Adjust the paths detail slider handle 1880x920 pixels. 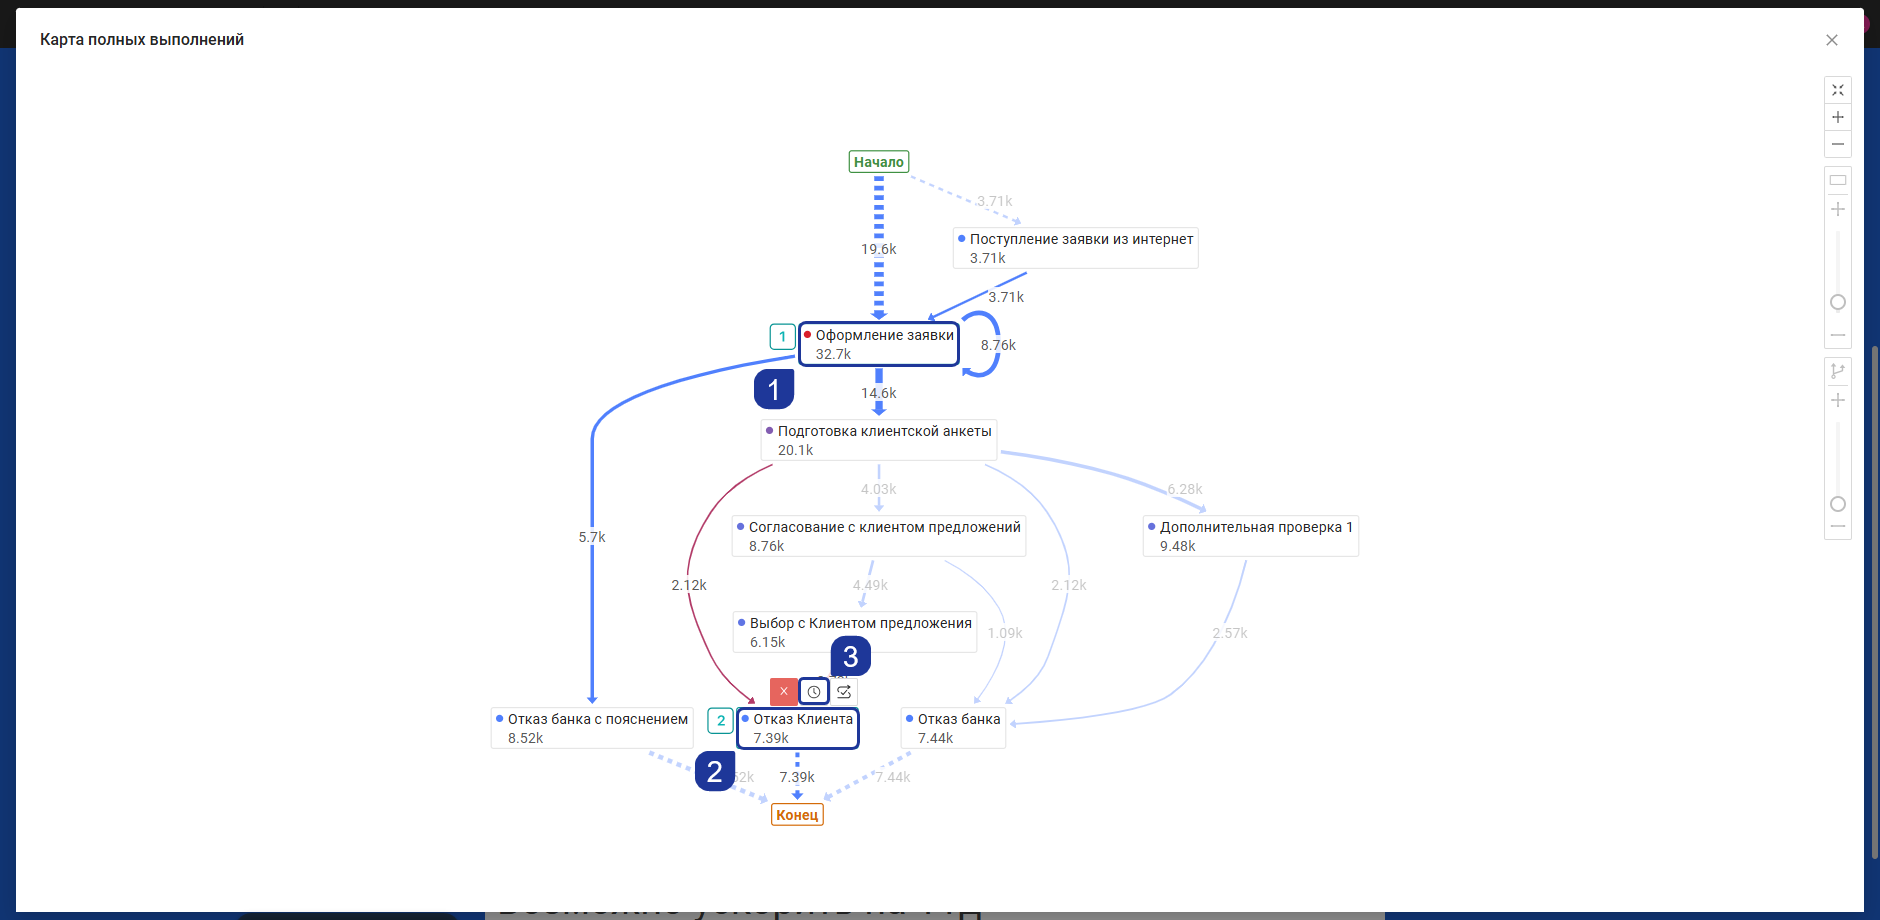pyautogui.click(x=1838, y=504)
